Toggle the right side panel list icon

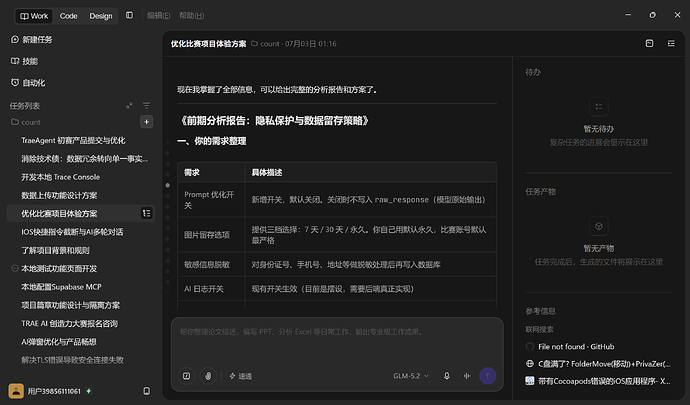pos(671,43)
